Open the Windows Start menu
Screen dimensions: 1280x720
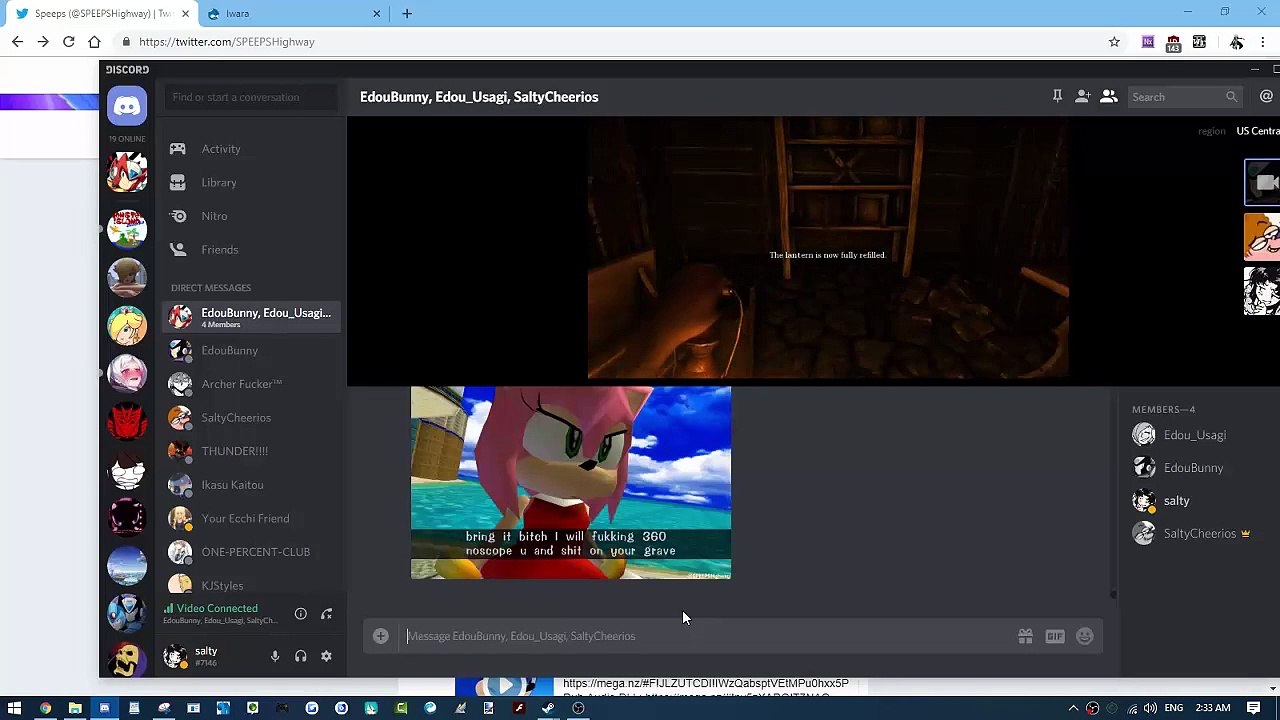15,708
